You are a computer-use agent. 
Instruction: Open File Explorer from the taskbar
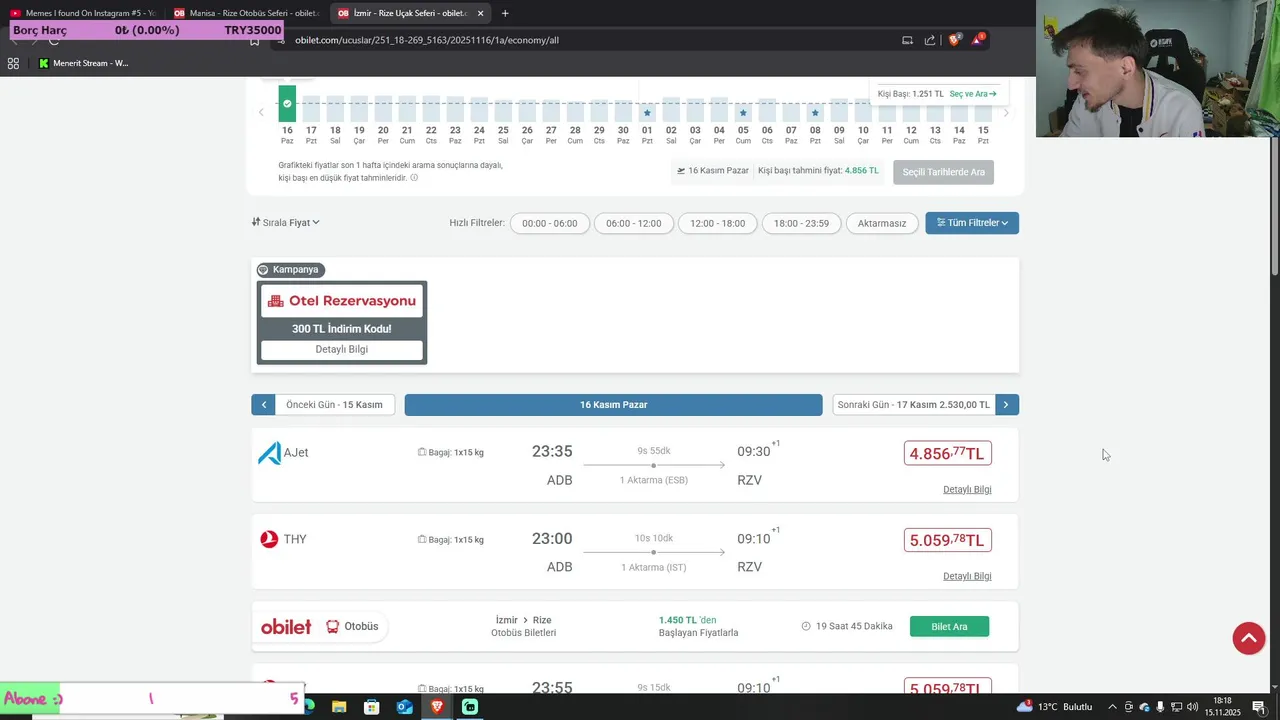pos(340,707)
